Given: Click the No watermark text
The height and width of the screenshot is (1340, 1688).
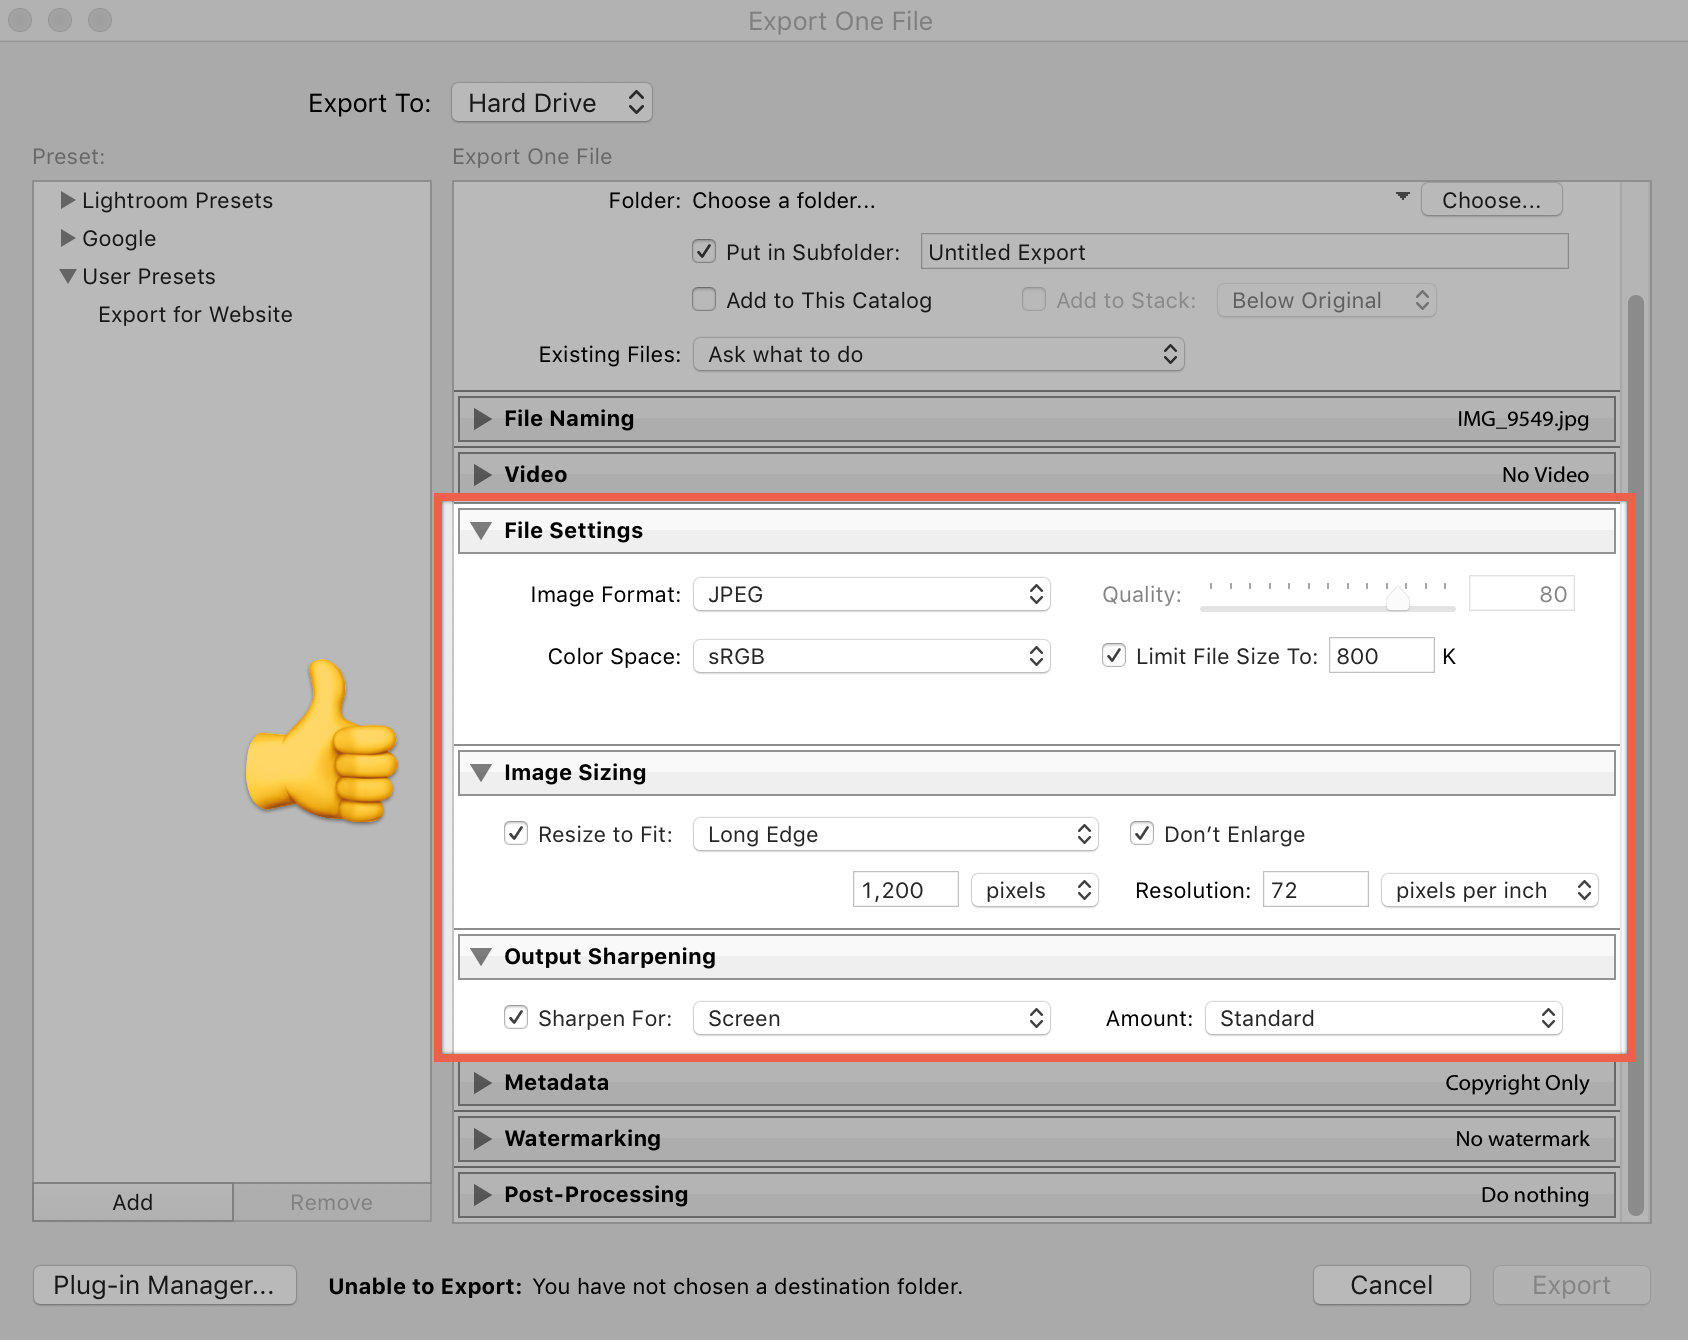Looking at the screenshot, I should coord(1522,1138).
